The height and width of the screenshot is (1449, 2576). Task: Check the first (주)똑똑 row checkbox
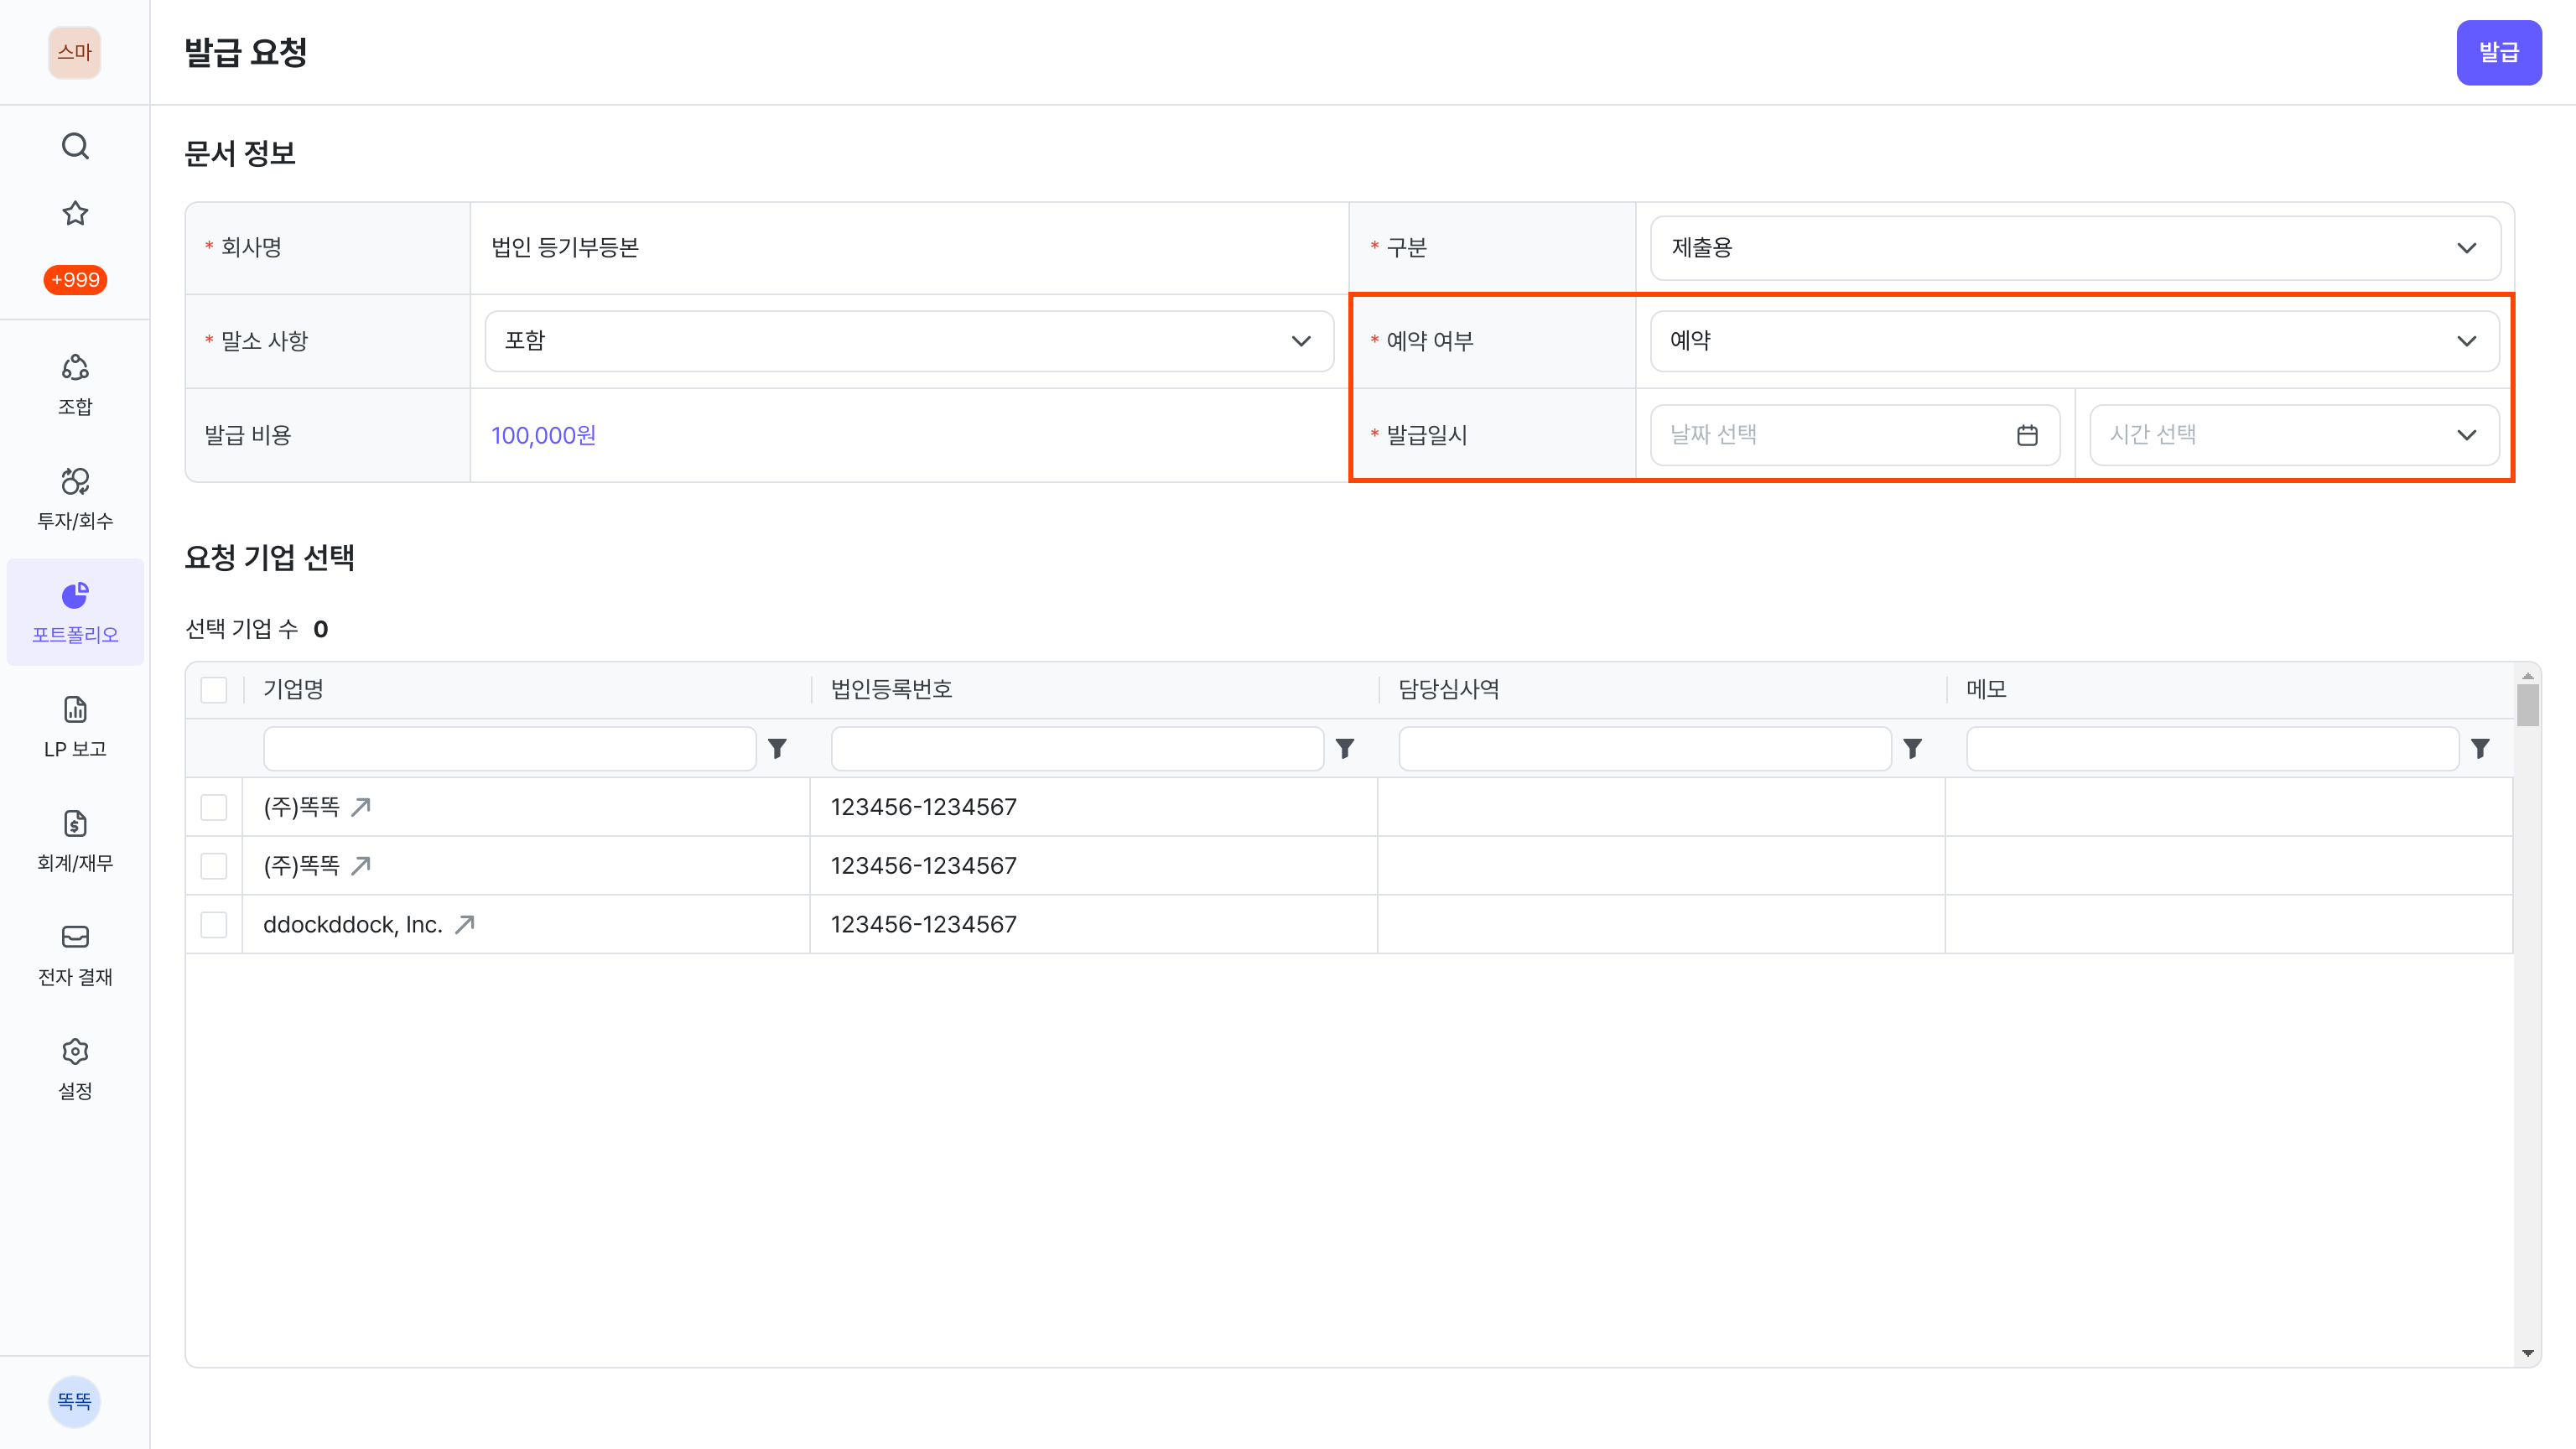coord(214,807)
